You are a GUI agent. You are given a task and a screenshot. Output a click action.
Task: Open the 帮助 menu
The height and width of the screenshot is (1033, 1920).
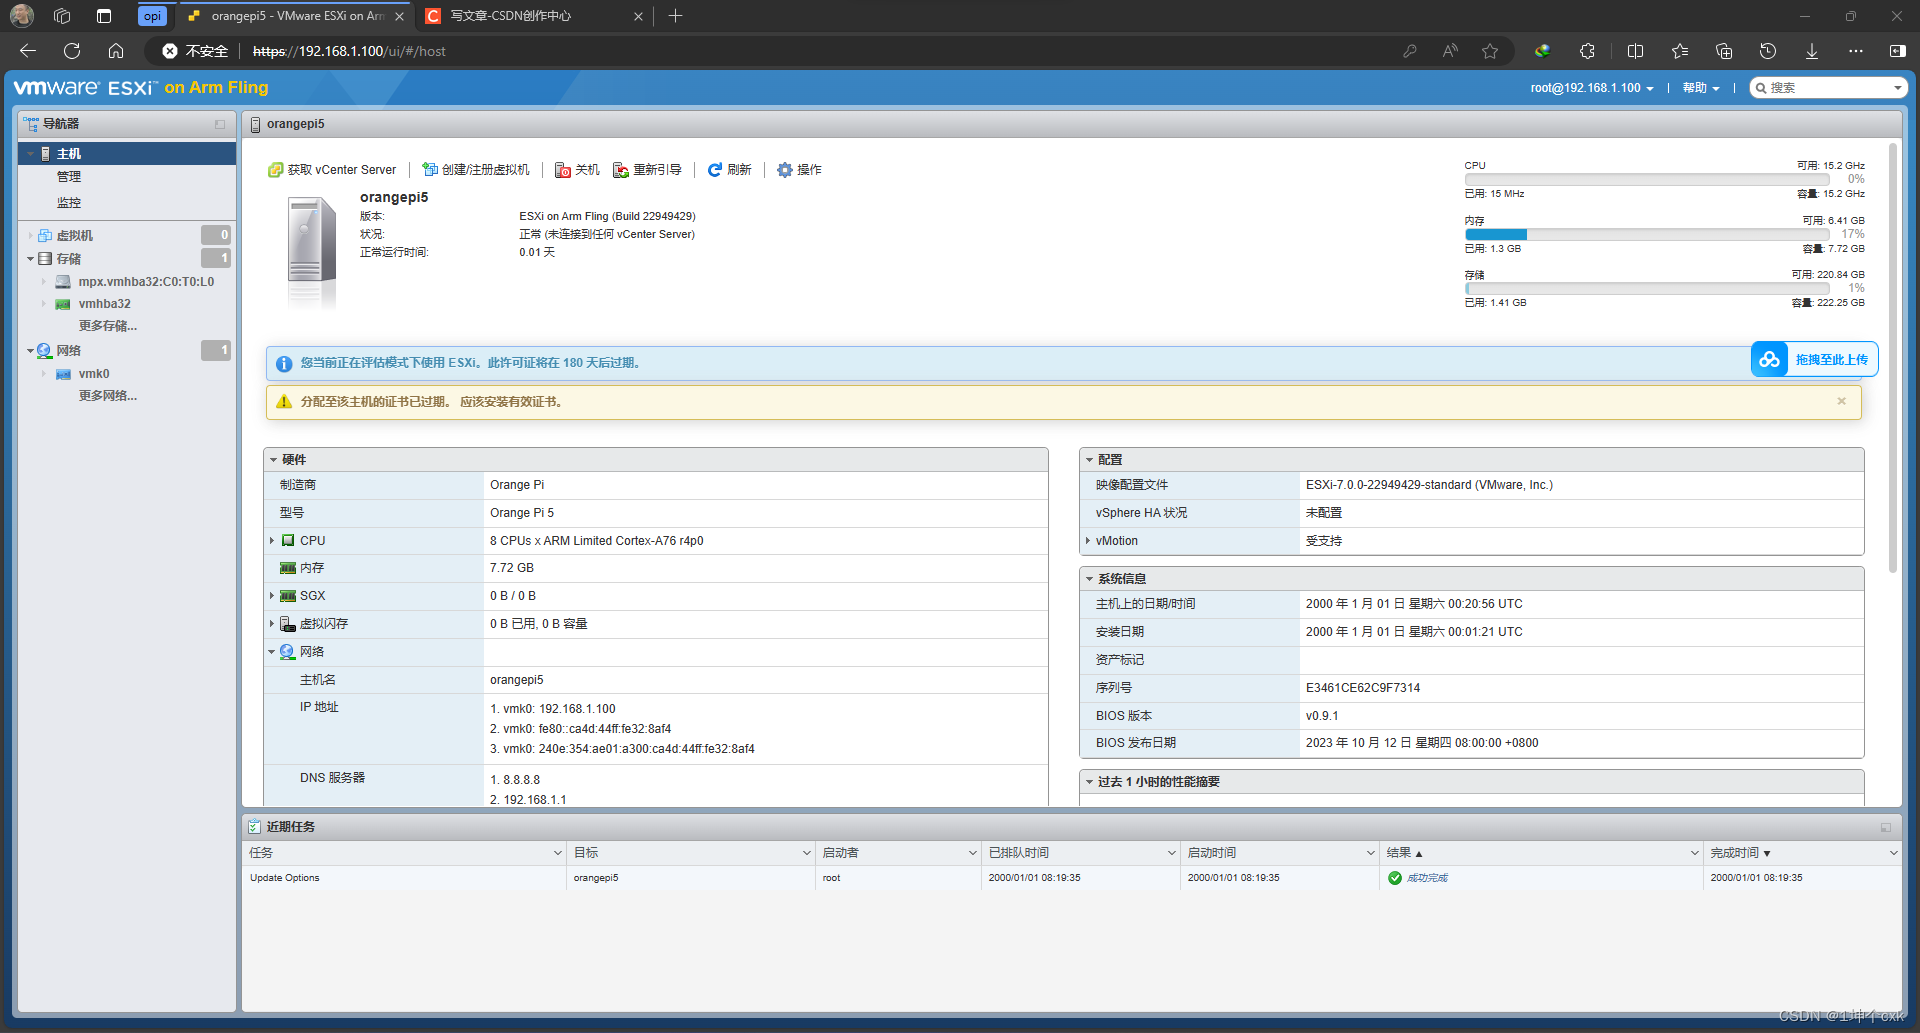(x=1697, y=87)
